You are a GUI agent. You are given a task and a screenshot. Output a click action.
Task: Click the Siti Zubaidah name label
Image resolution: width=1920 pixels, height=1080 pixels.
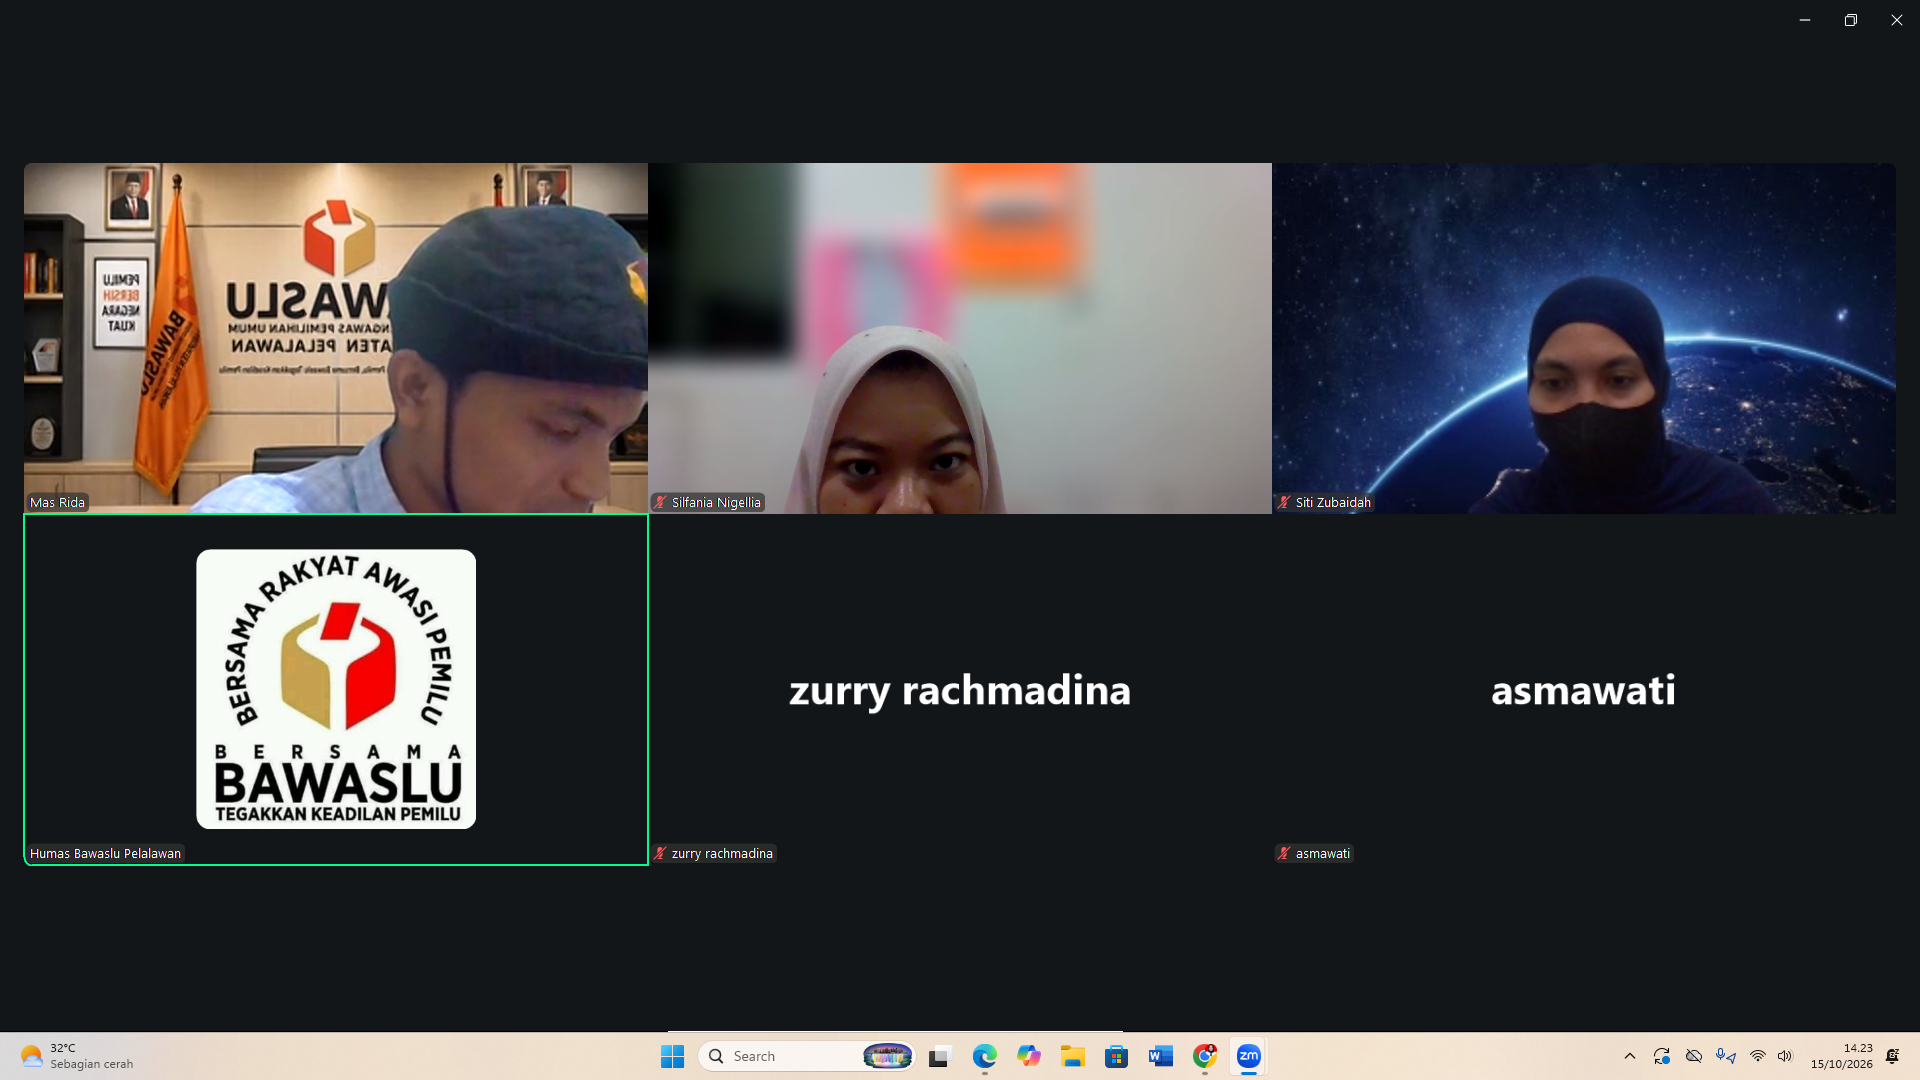1333,502
